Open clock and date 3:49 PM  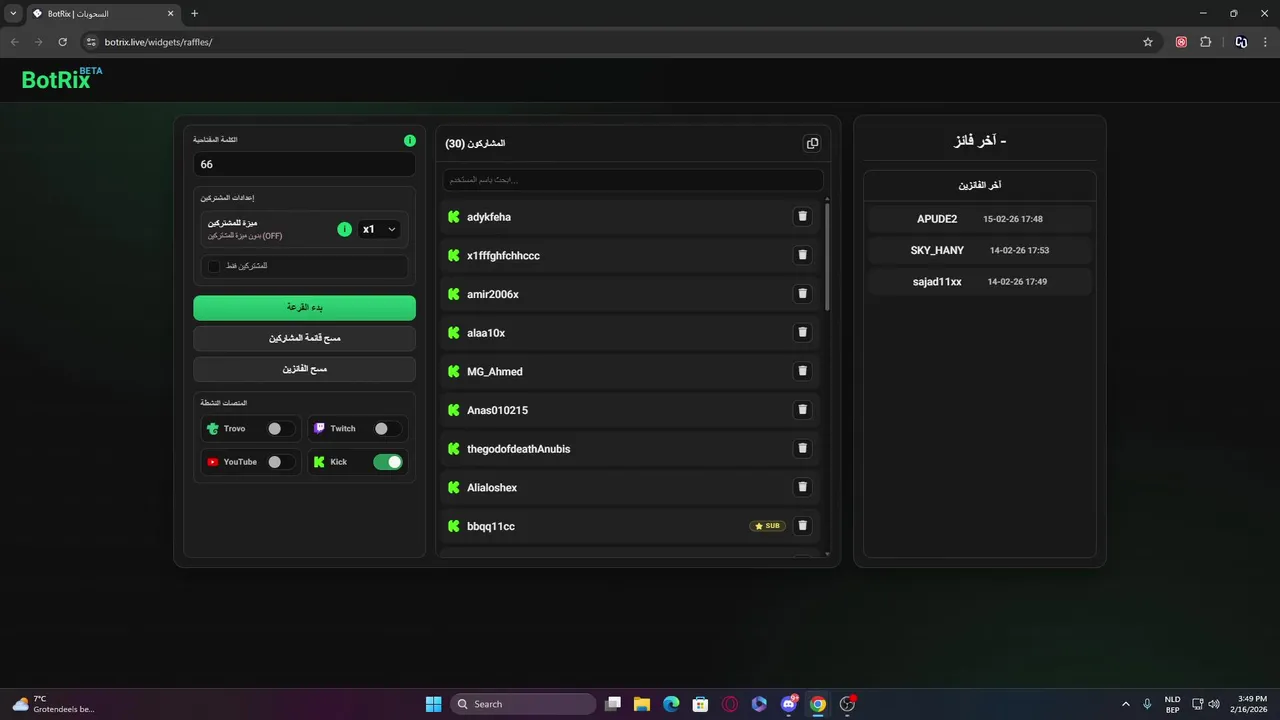click(x=1251, y=704)
